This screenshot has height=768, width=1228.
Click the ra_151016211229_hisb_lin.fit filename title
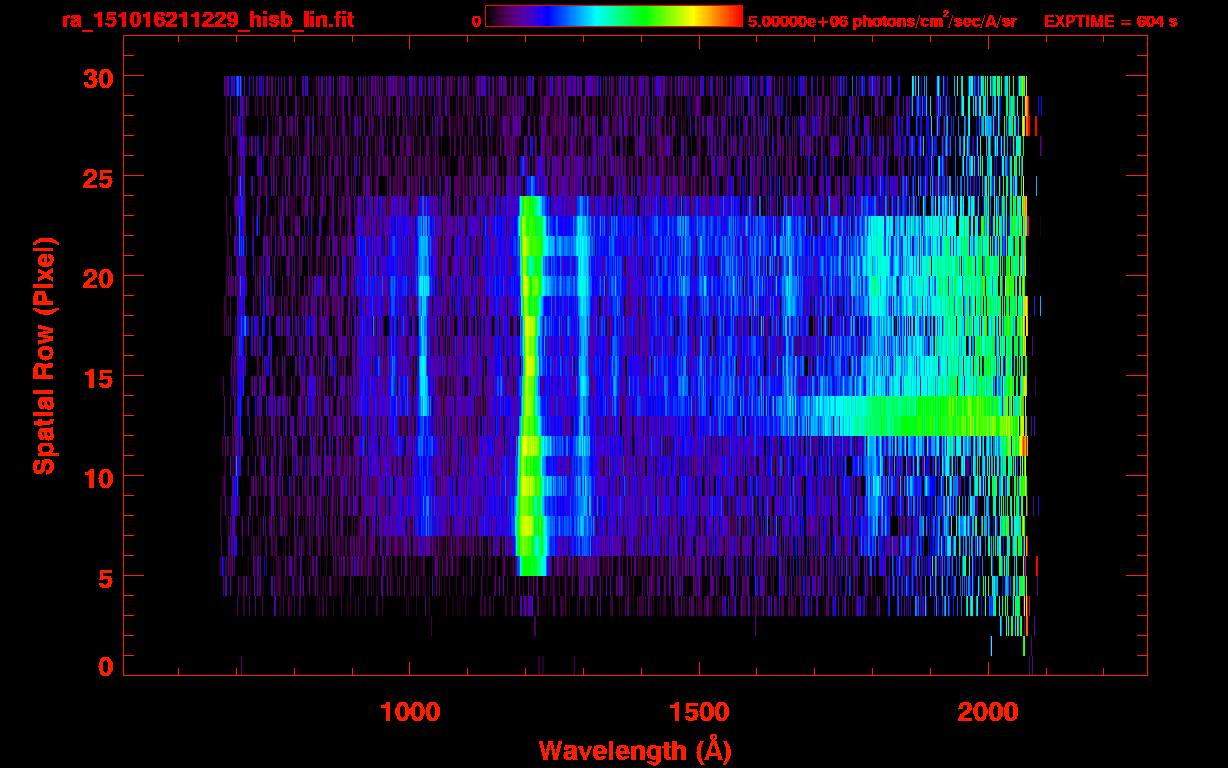click(206, 20)
